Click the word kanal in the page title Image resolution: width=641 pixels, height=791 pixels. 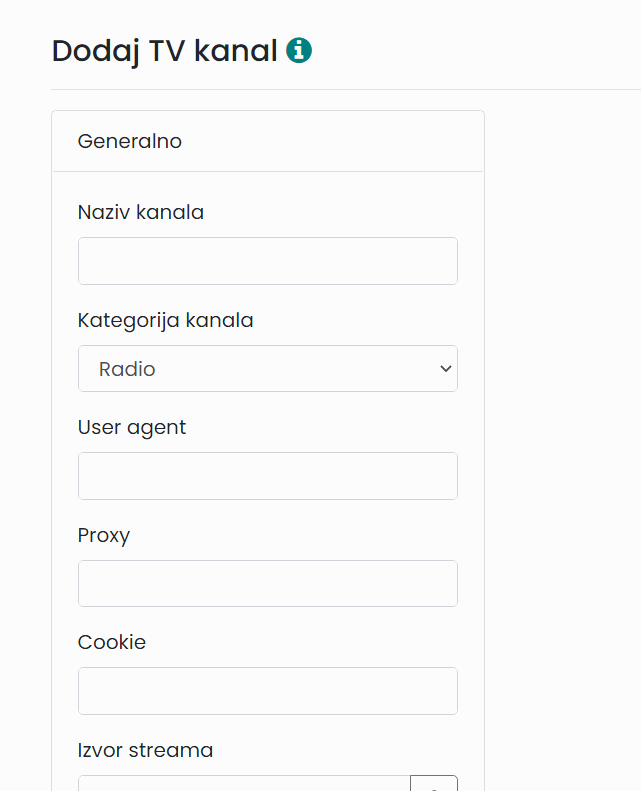click(x=236, y=50)
